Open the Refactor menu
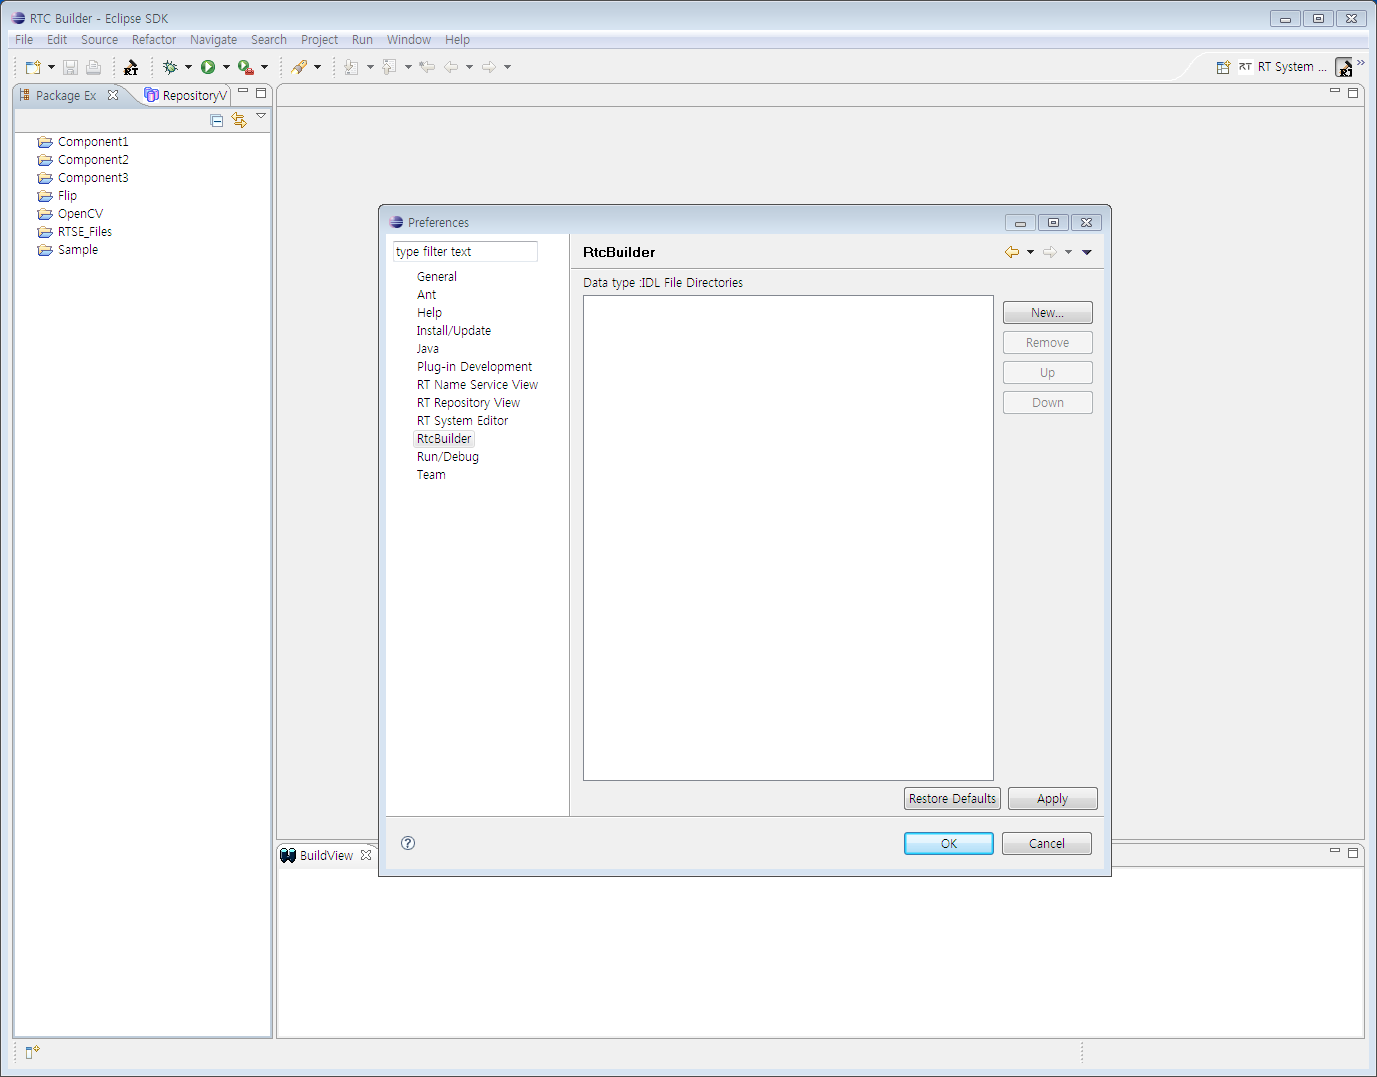 154,40
